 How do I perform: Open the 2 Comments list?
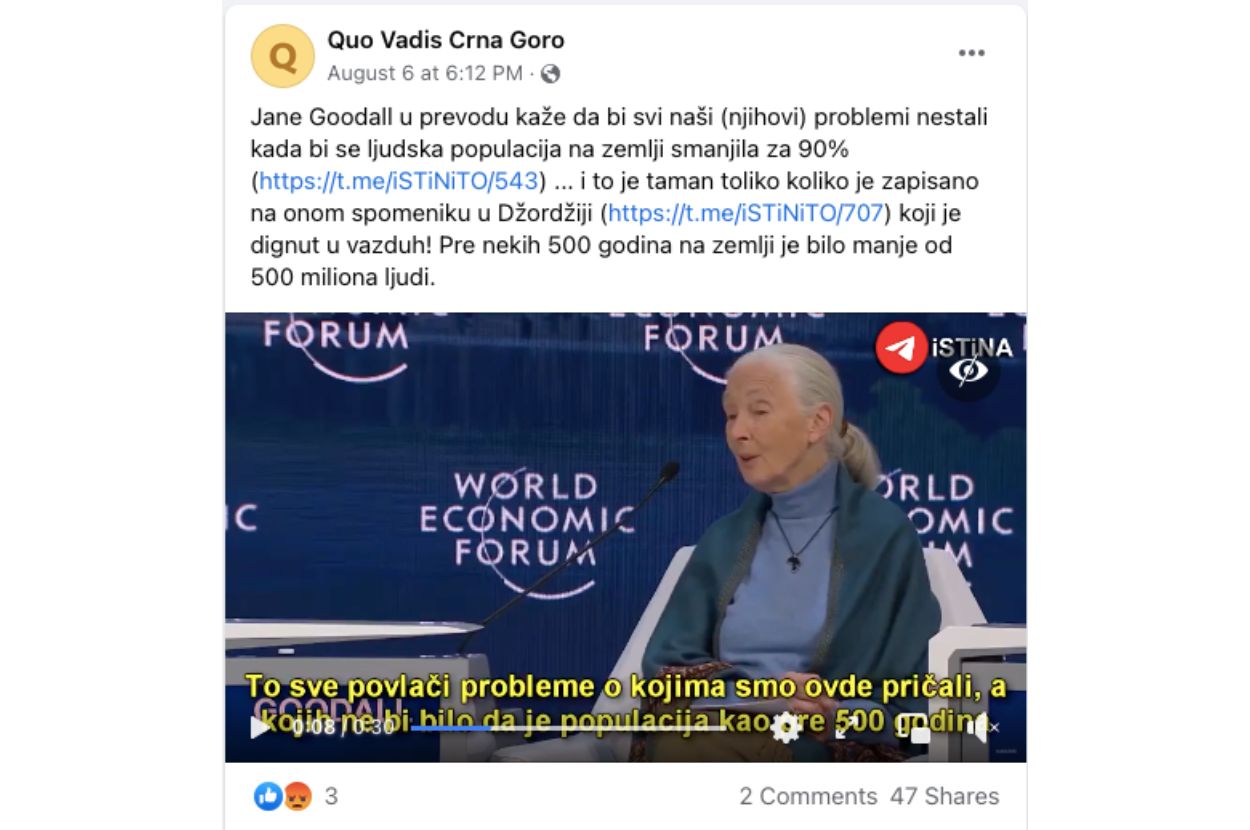tap(808, 796)
